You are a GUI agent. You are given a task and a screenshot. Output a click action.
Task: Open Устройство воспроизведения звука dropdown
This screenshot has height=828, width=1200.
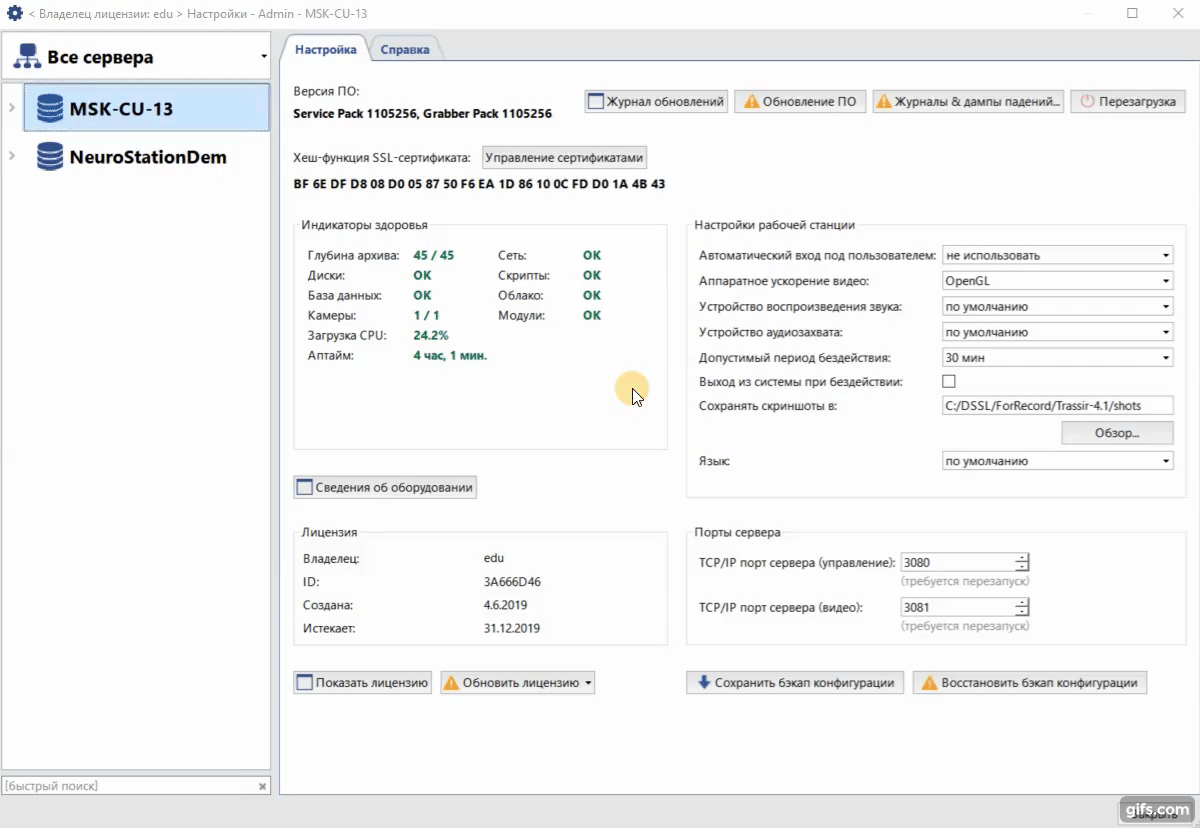coord(1058,307)
